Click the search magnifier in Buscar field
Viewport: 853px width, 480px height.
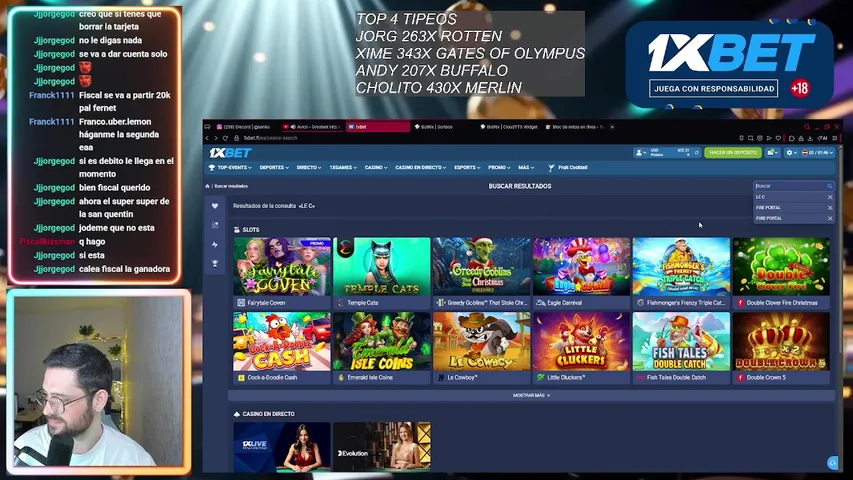[830, 186]
